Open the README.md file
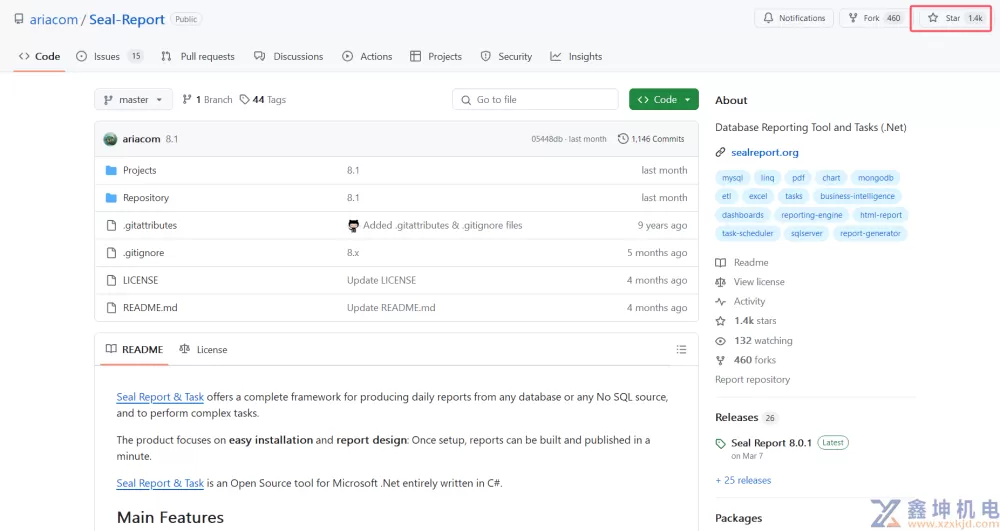 [150, 308]
